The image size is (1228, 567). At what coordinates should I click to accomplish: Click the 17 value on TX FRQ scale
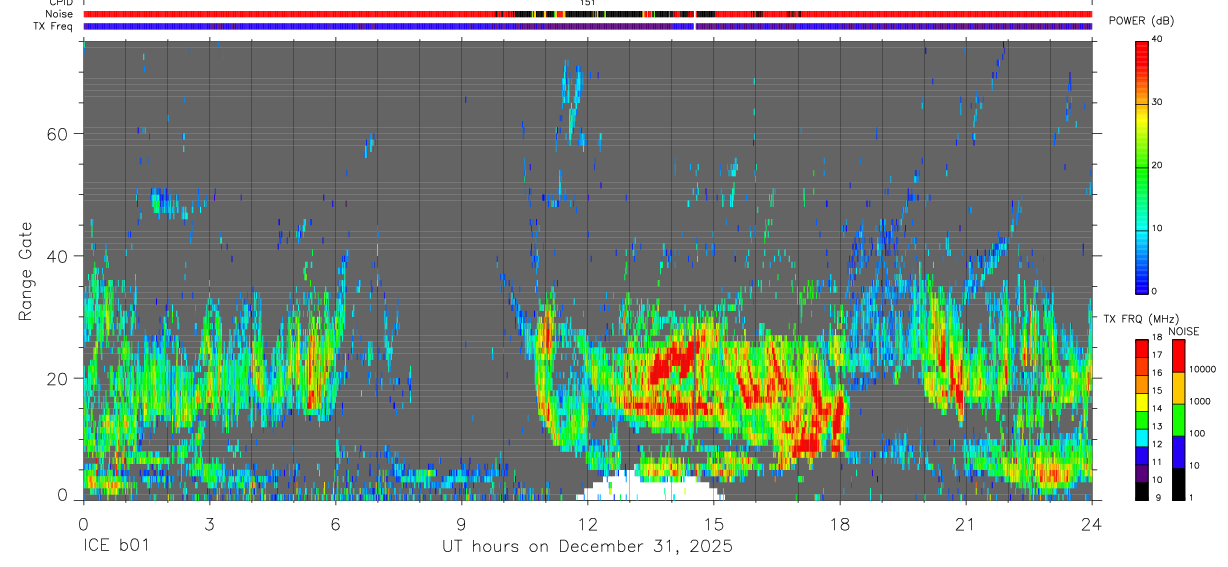pyautogui.click(x=1157, y=355)
